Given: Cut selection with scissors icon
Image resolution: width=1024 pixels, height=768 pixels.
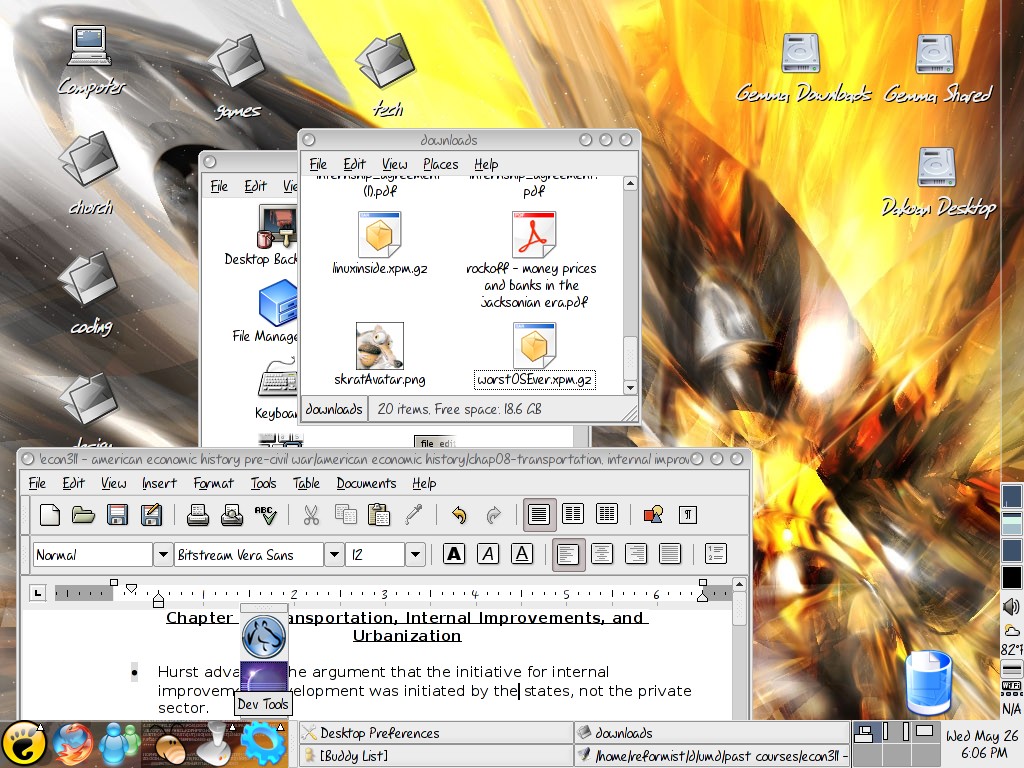Looking at the screenshot, I should 312,515.
